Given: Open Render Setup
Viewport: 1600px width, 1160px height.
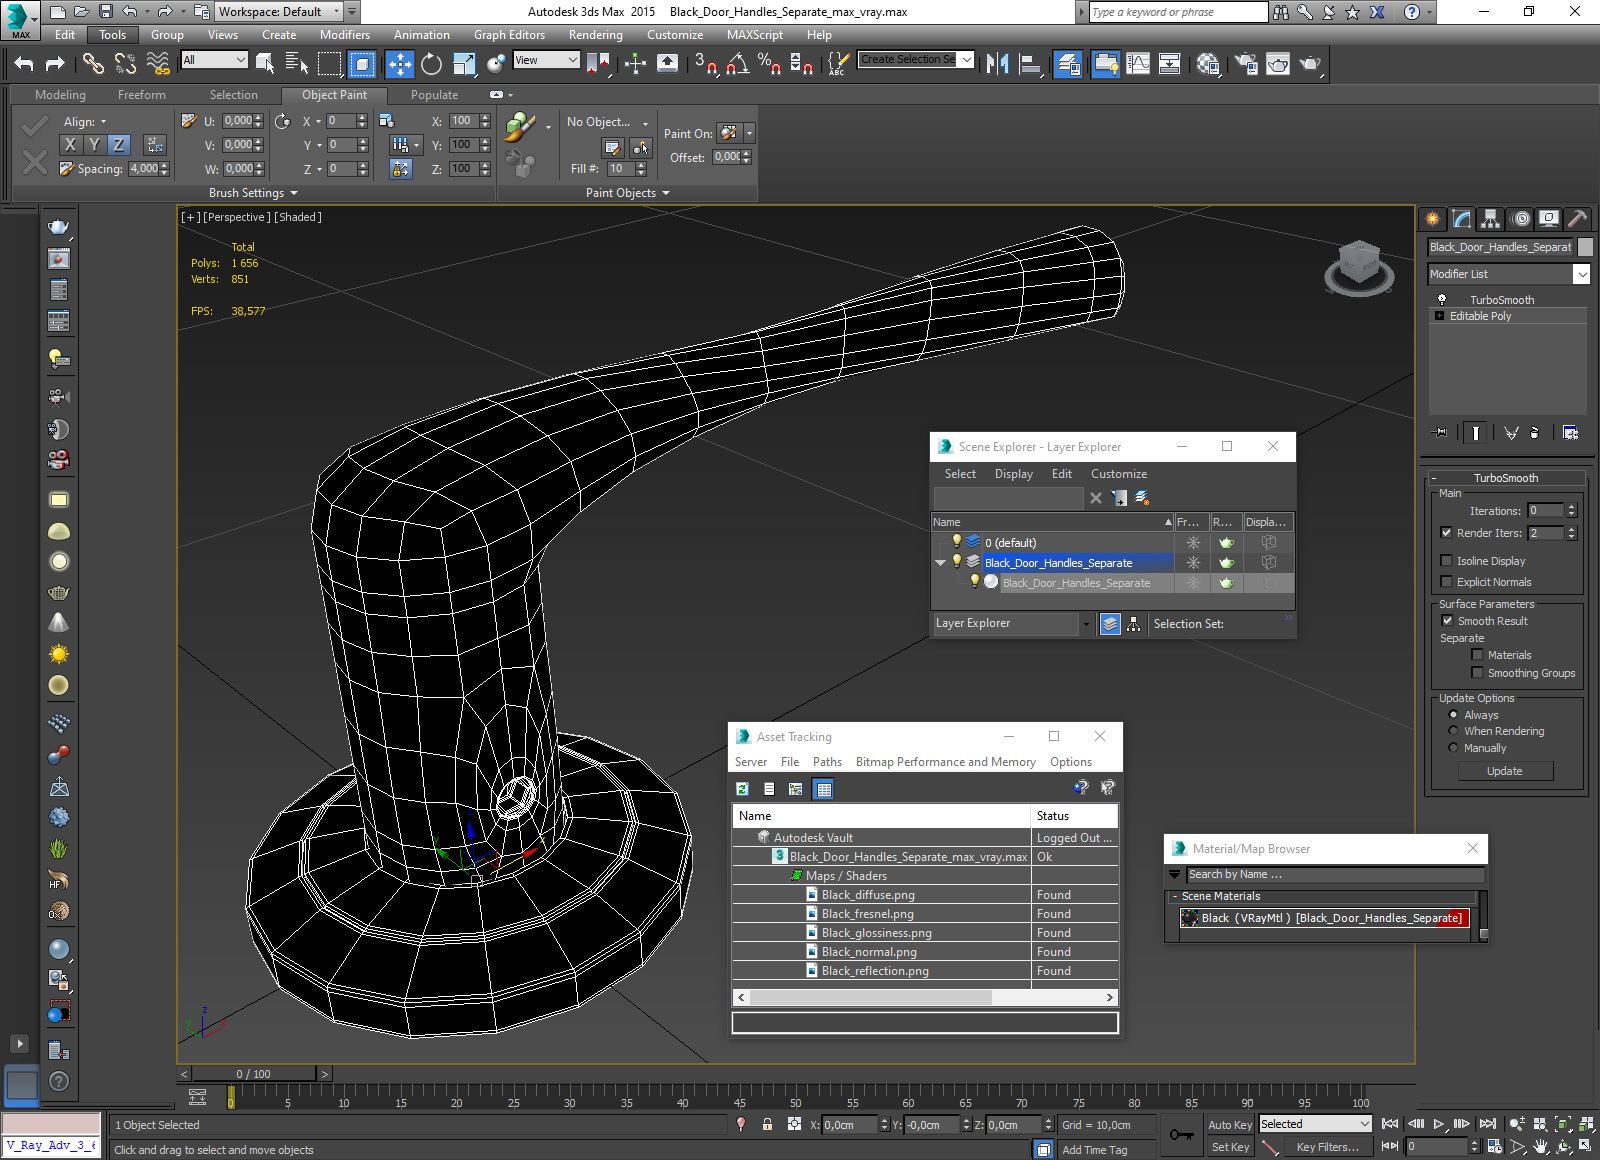Looking at the screenshot, I should tap(1246, 64).
